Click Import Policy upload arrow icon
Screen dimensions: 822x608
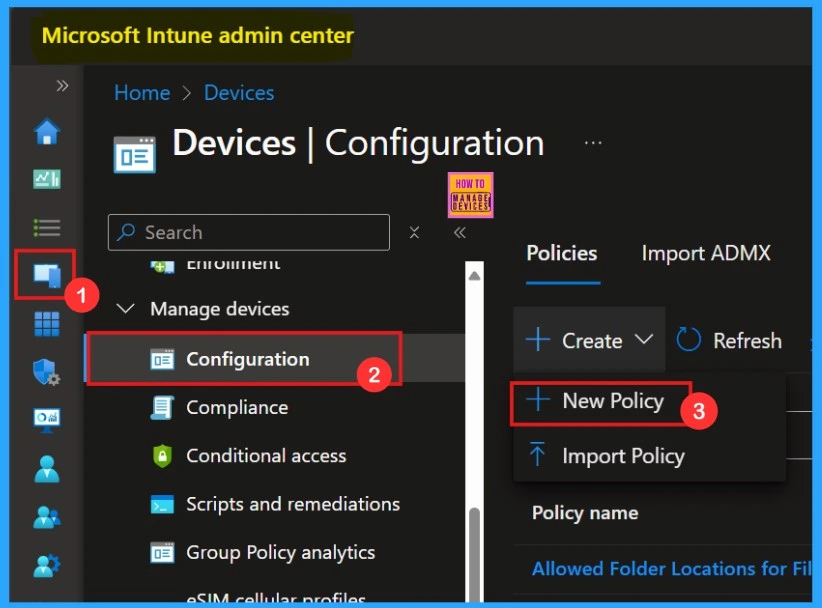pyautogui.click(x=537, y=454)
